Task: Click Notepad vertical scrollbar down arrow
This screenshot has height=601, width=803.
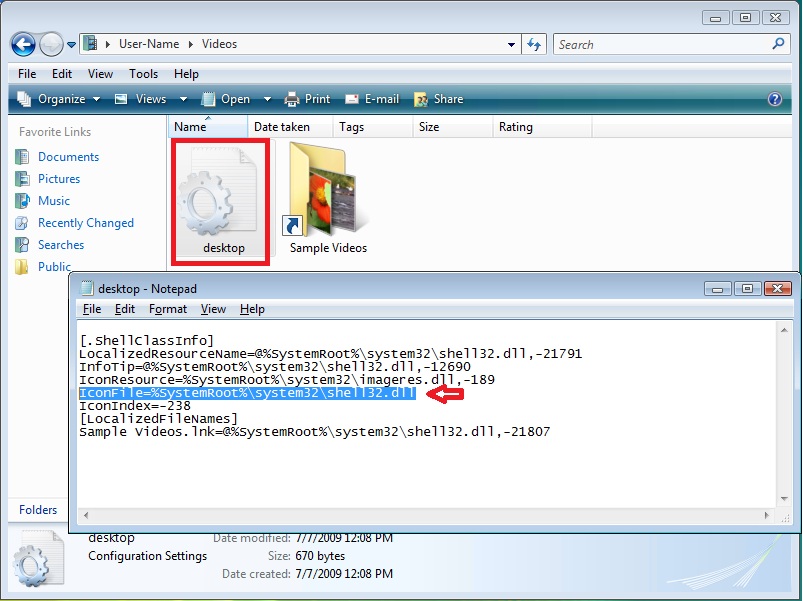Action: tap(784, 499)
